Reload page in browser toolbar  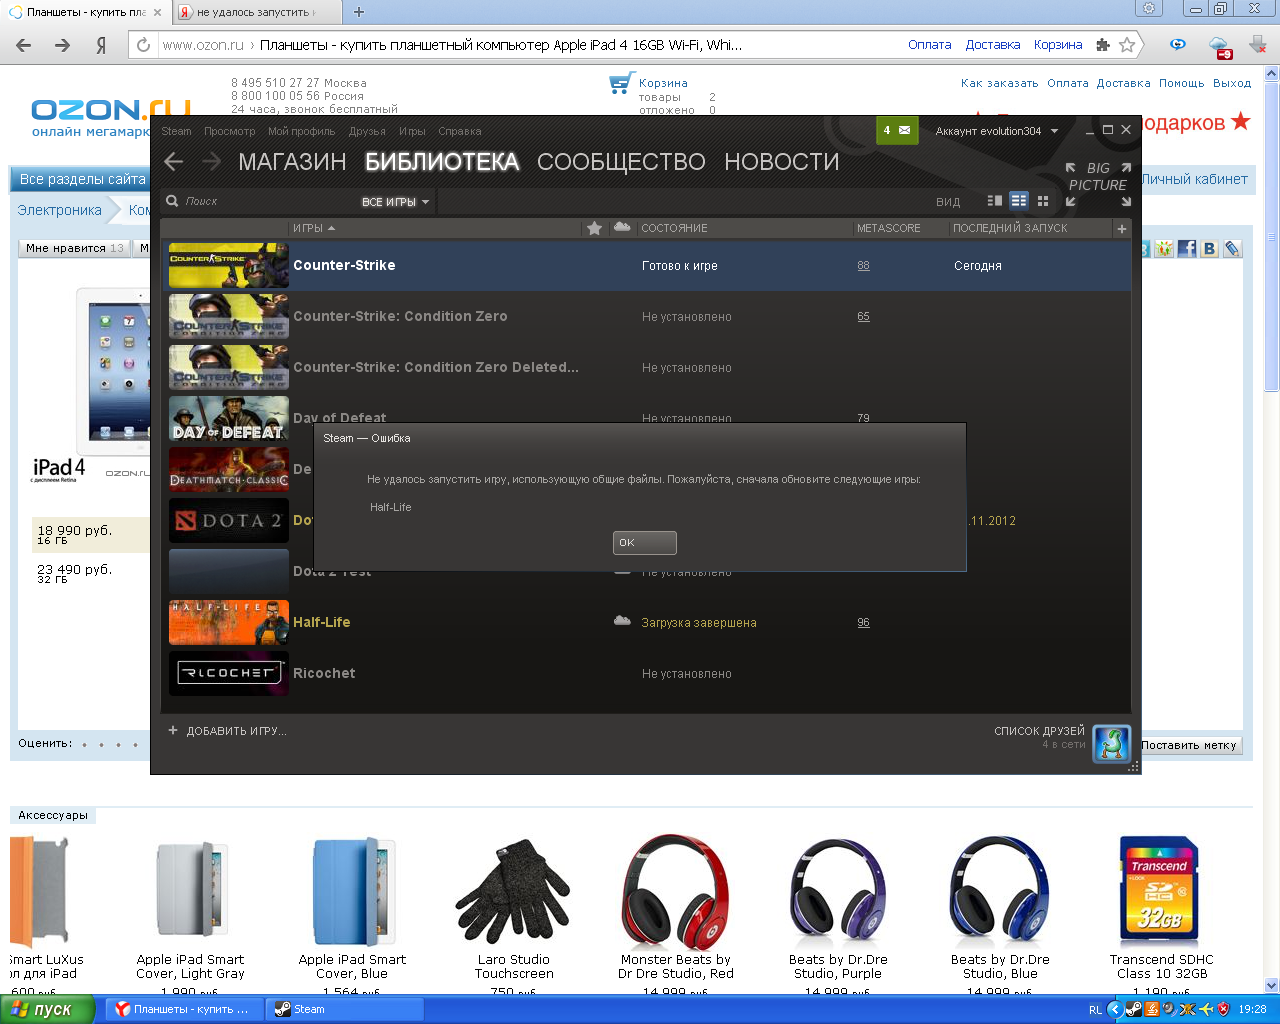pos(143,45)
